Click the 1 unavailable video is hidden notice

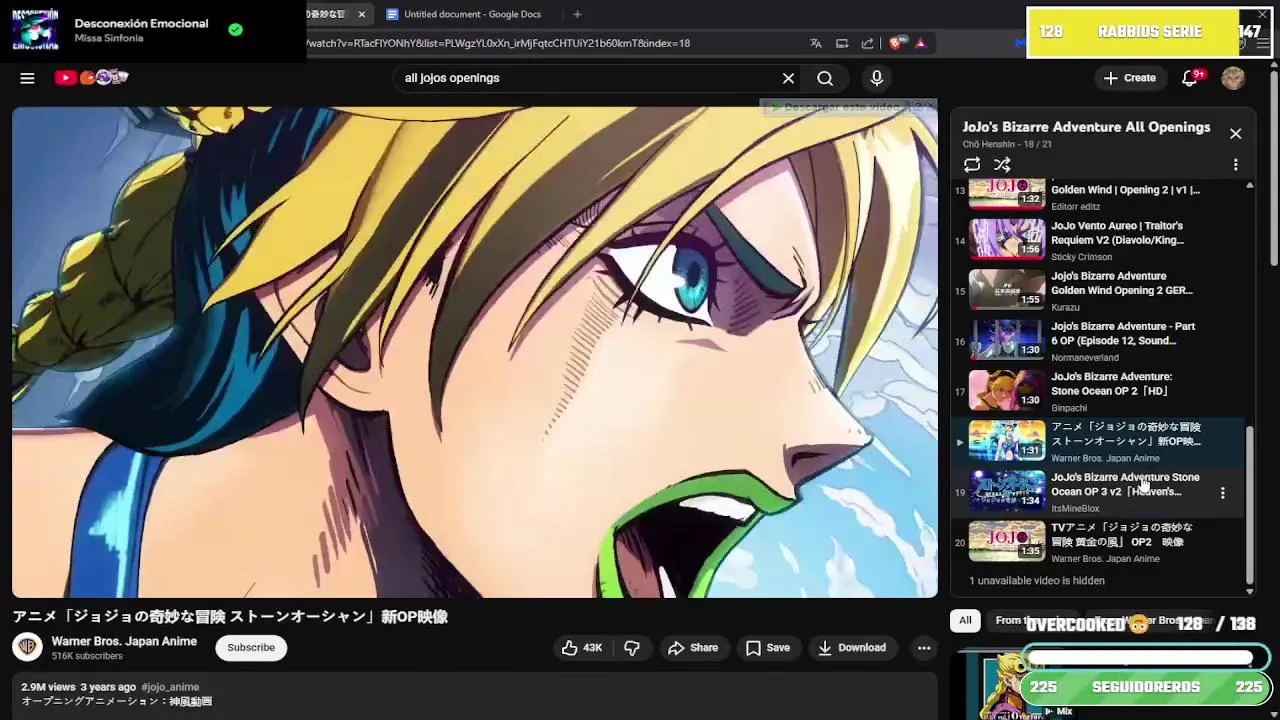1036,580
